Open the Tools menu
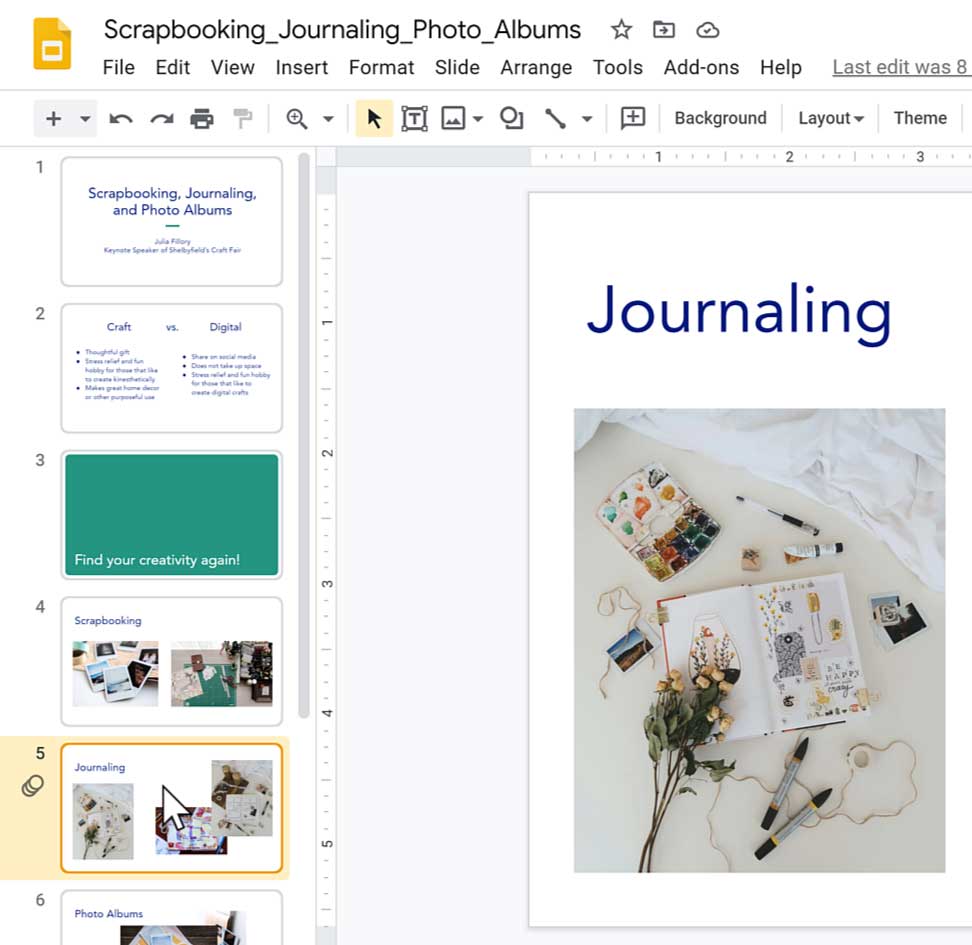The width and height of the screenshot is (972, 945). [x=617, y=67]
